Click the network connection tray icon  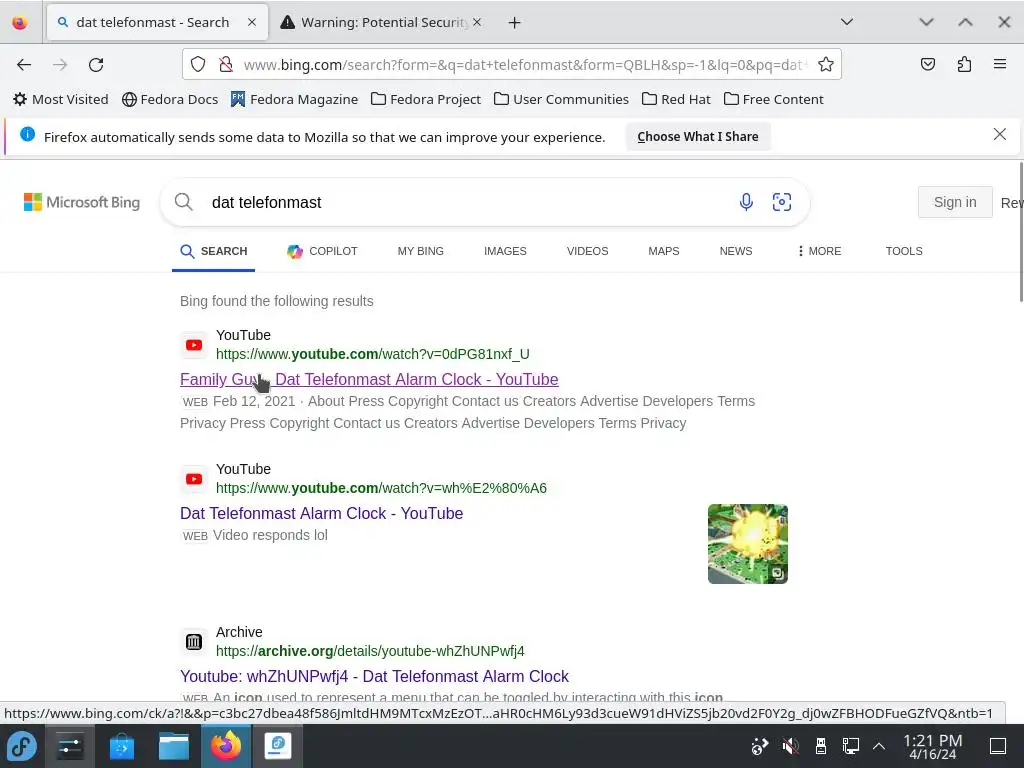[x=850, y=746]
